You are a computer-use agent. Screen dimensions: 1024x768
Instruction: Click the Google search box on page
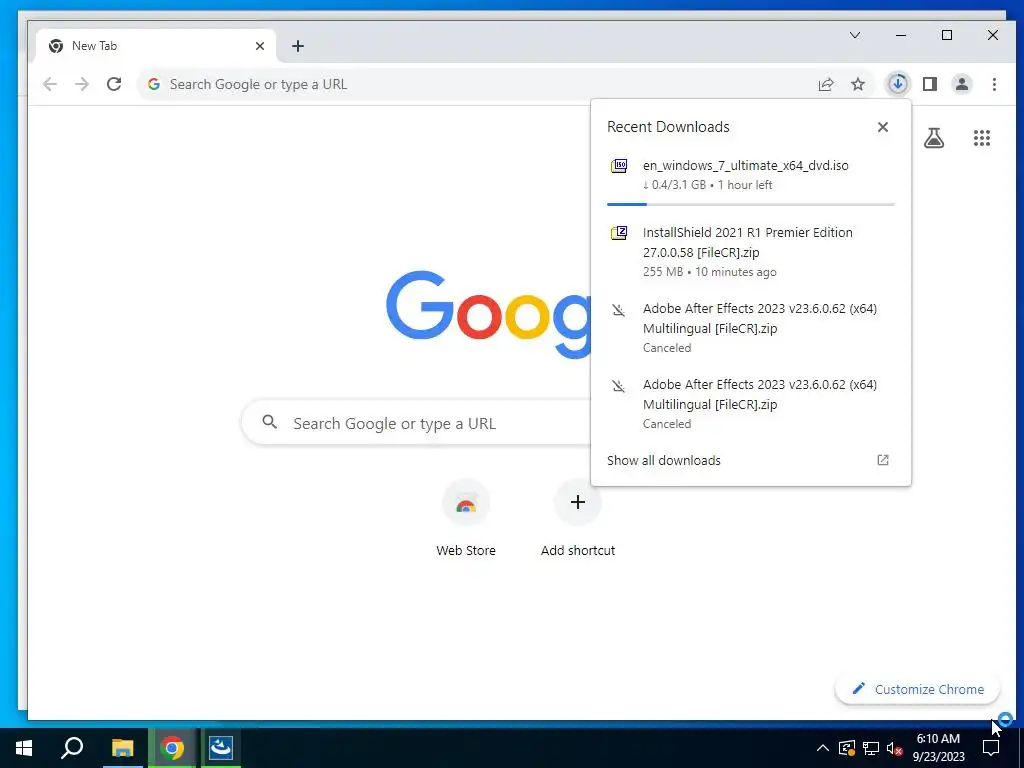point(418,423)
